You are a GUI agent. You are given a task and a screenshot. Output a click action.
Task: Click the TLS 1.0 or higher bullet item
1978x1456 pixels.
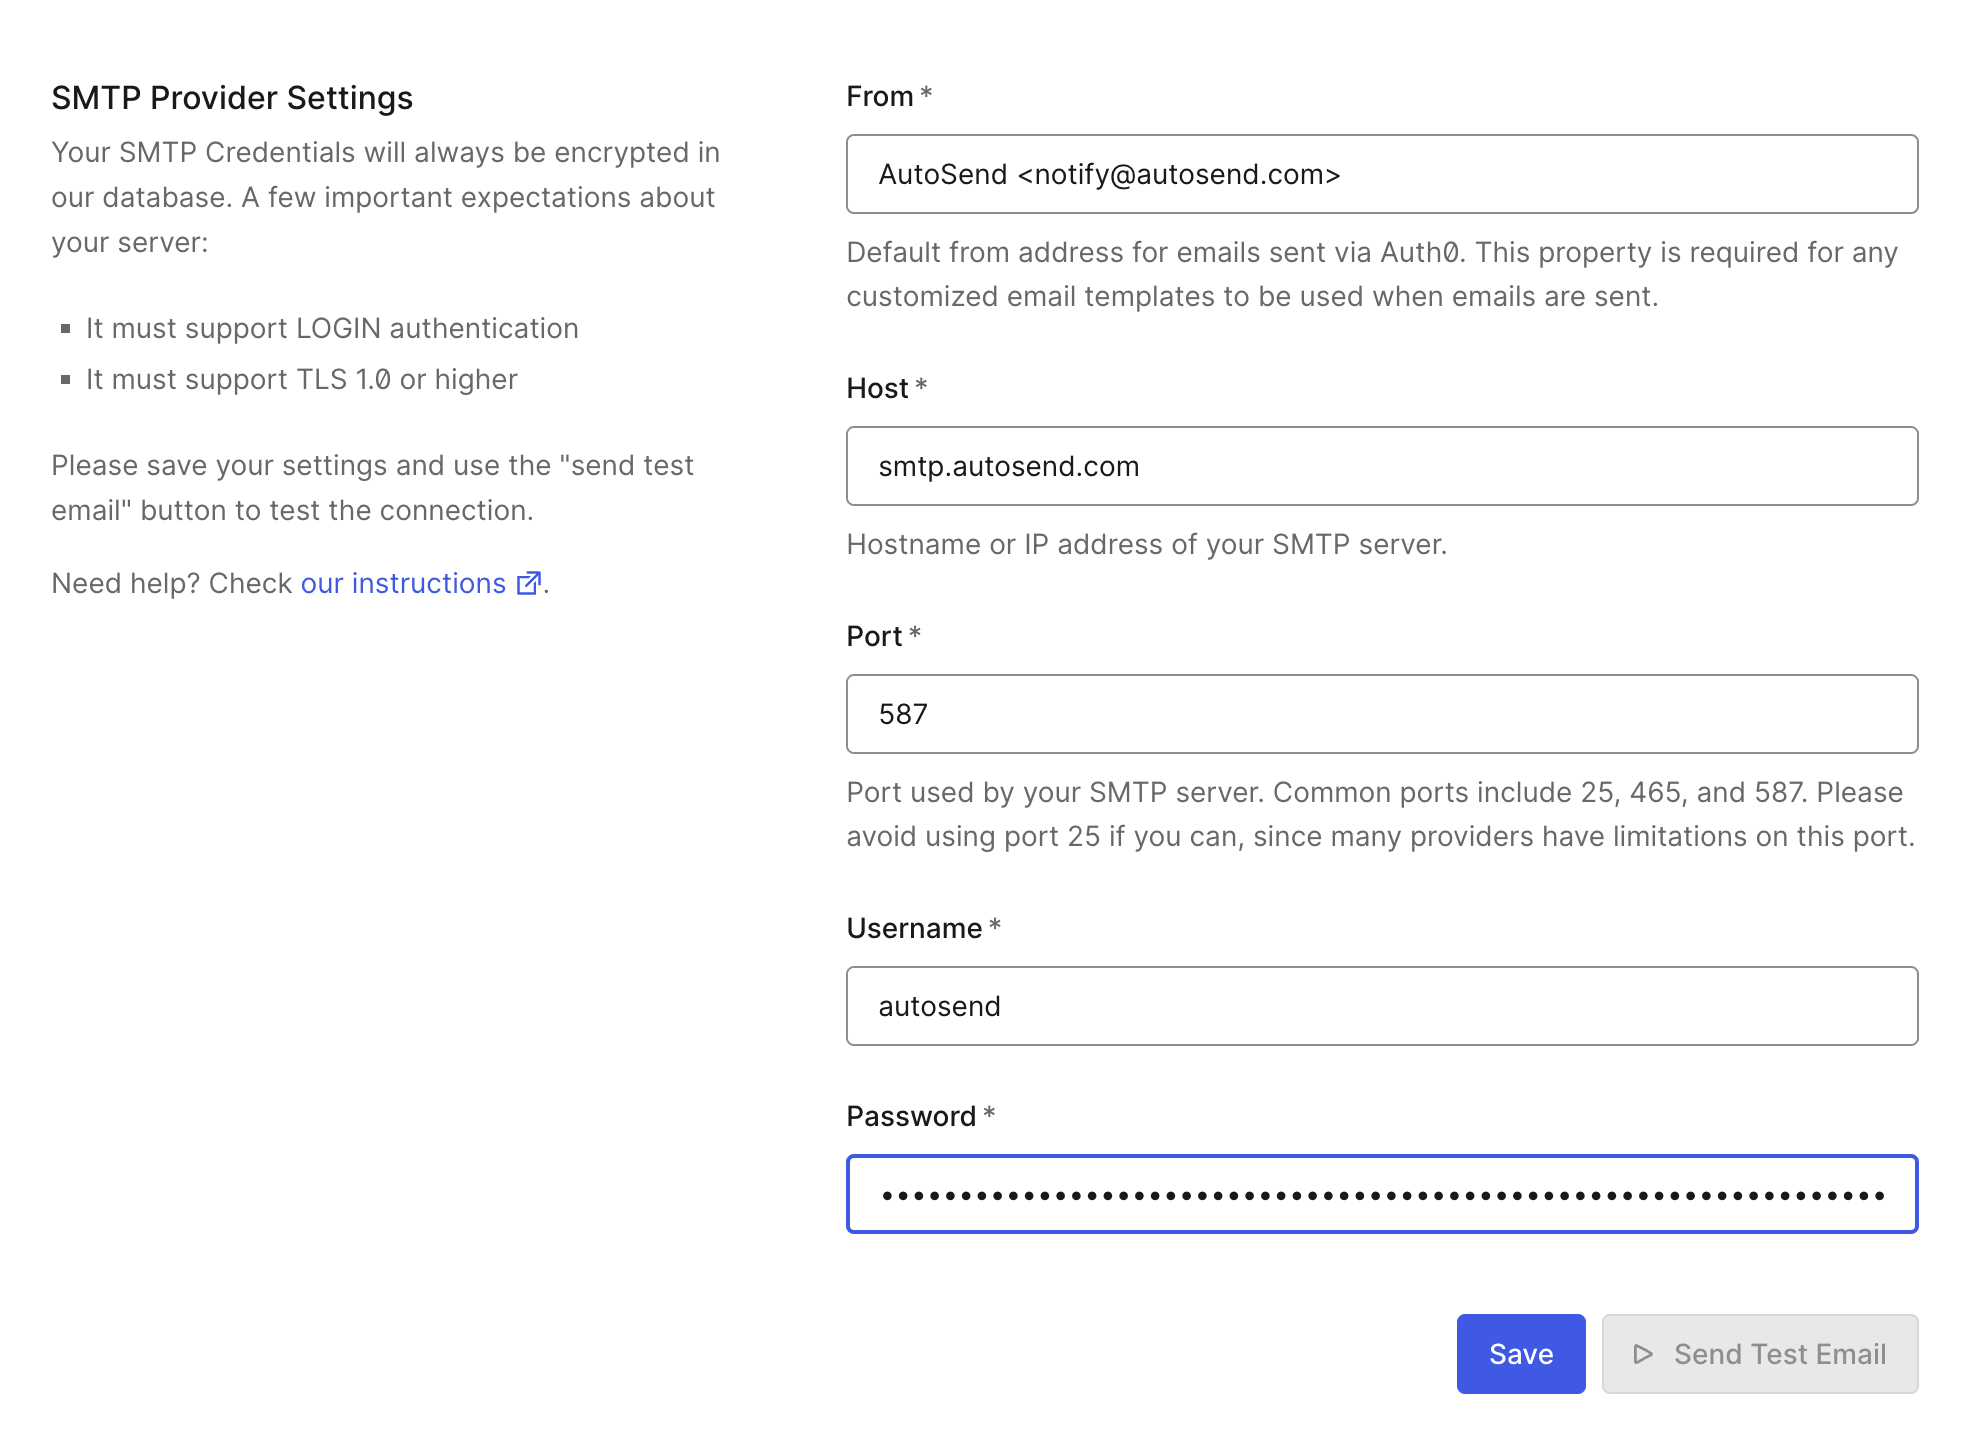(301, 379)
